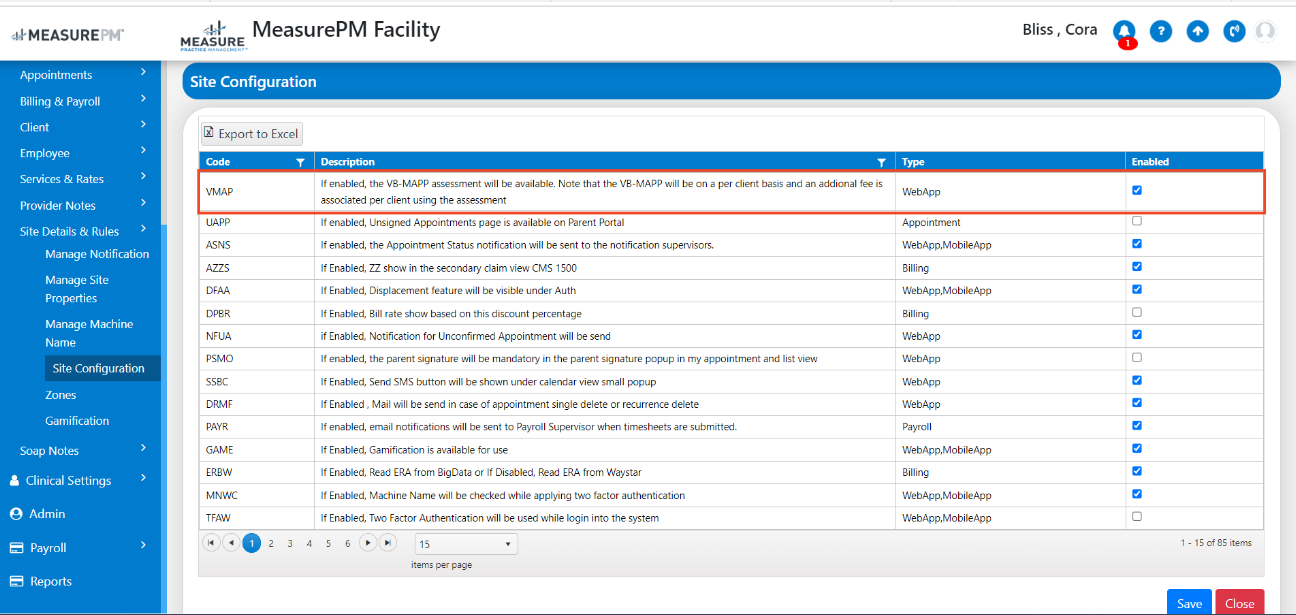The width and height of the screenshot is (1296, 615).
Task: Open filter icon on Code column
Action: 300,162
